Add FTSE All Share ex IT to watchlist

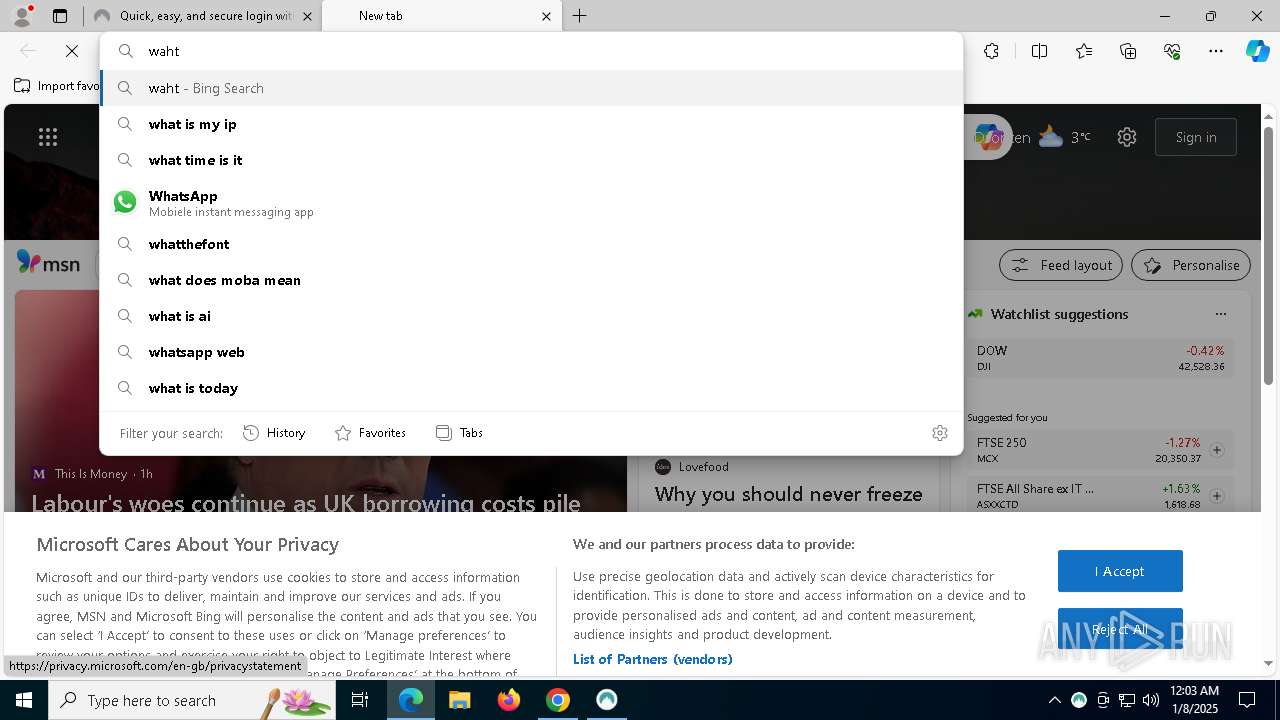1217,496
